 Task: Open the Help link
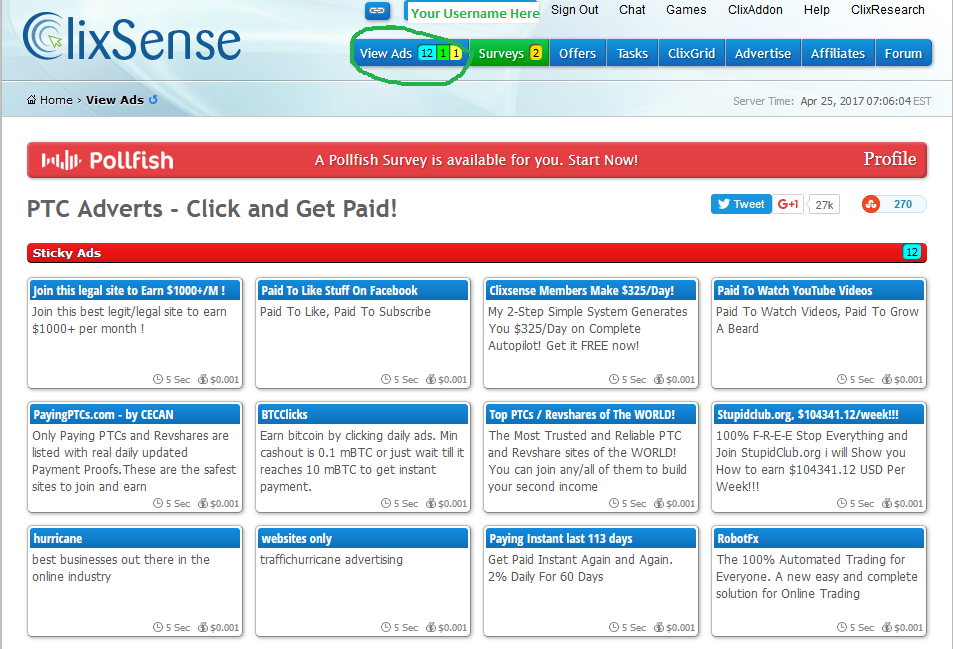point(816,10)
